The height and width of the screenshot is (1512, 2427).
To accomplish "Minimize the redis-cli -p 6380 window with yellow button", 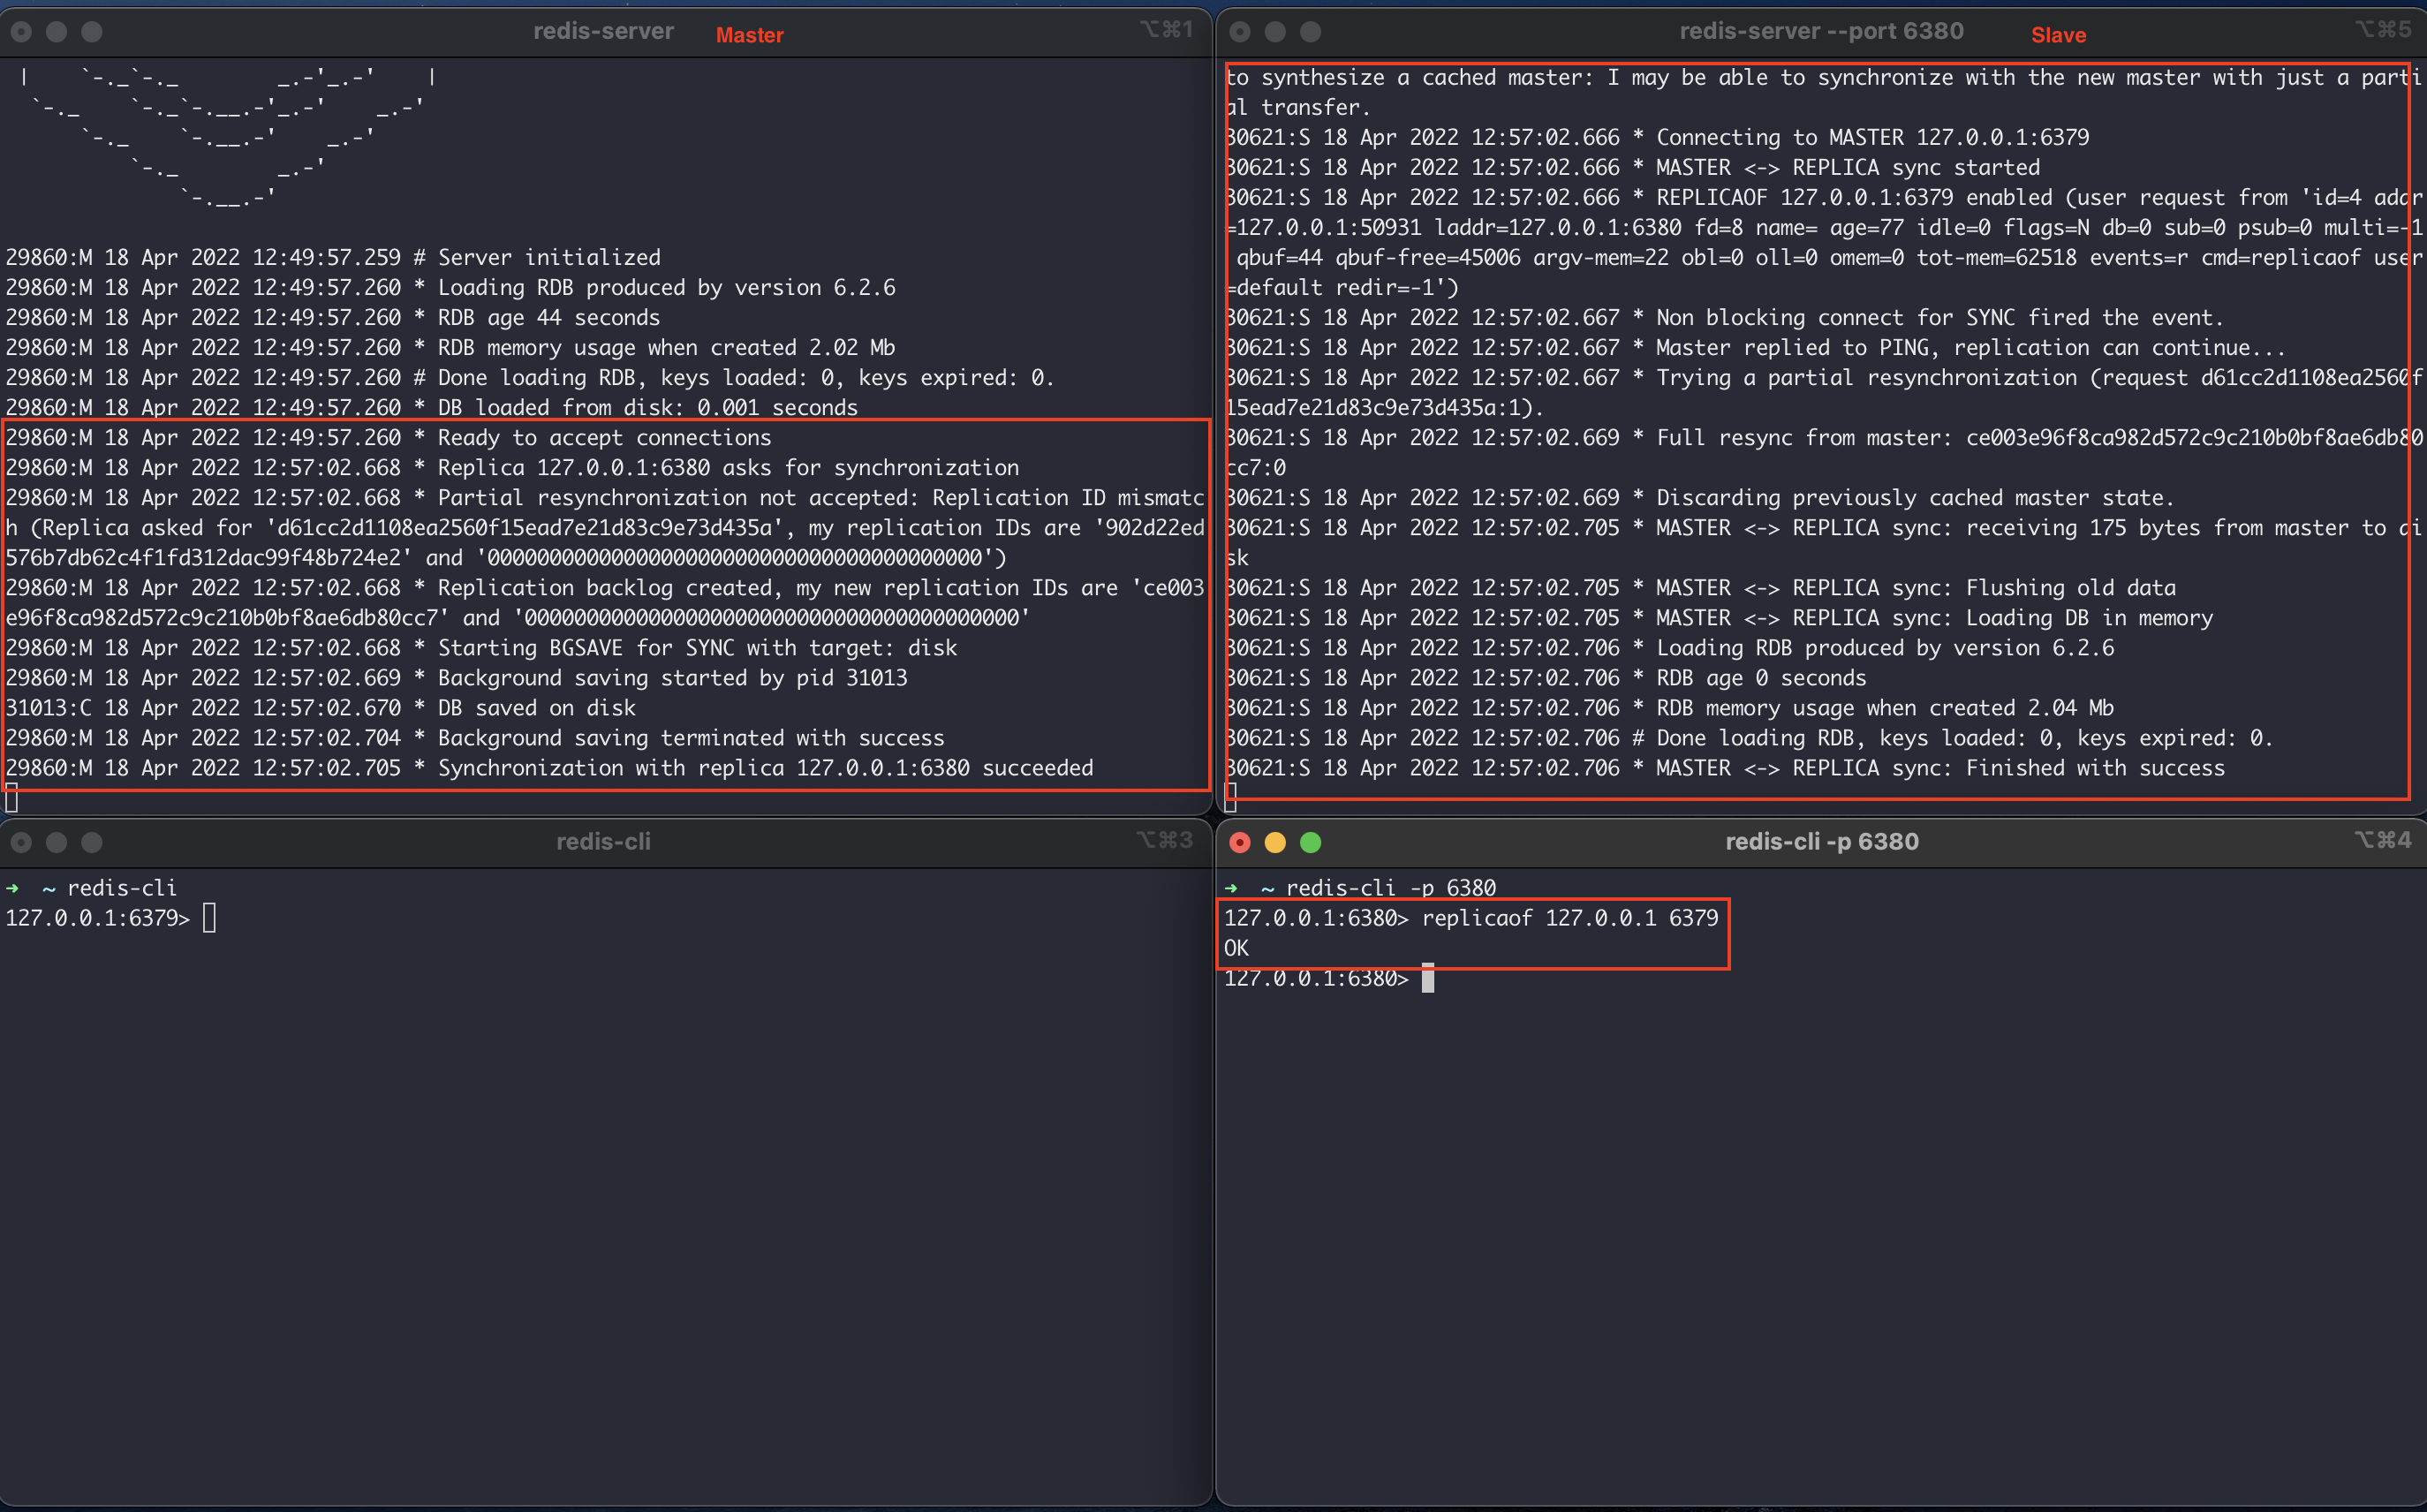I will coord(1275,843).
